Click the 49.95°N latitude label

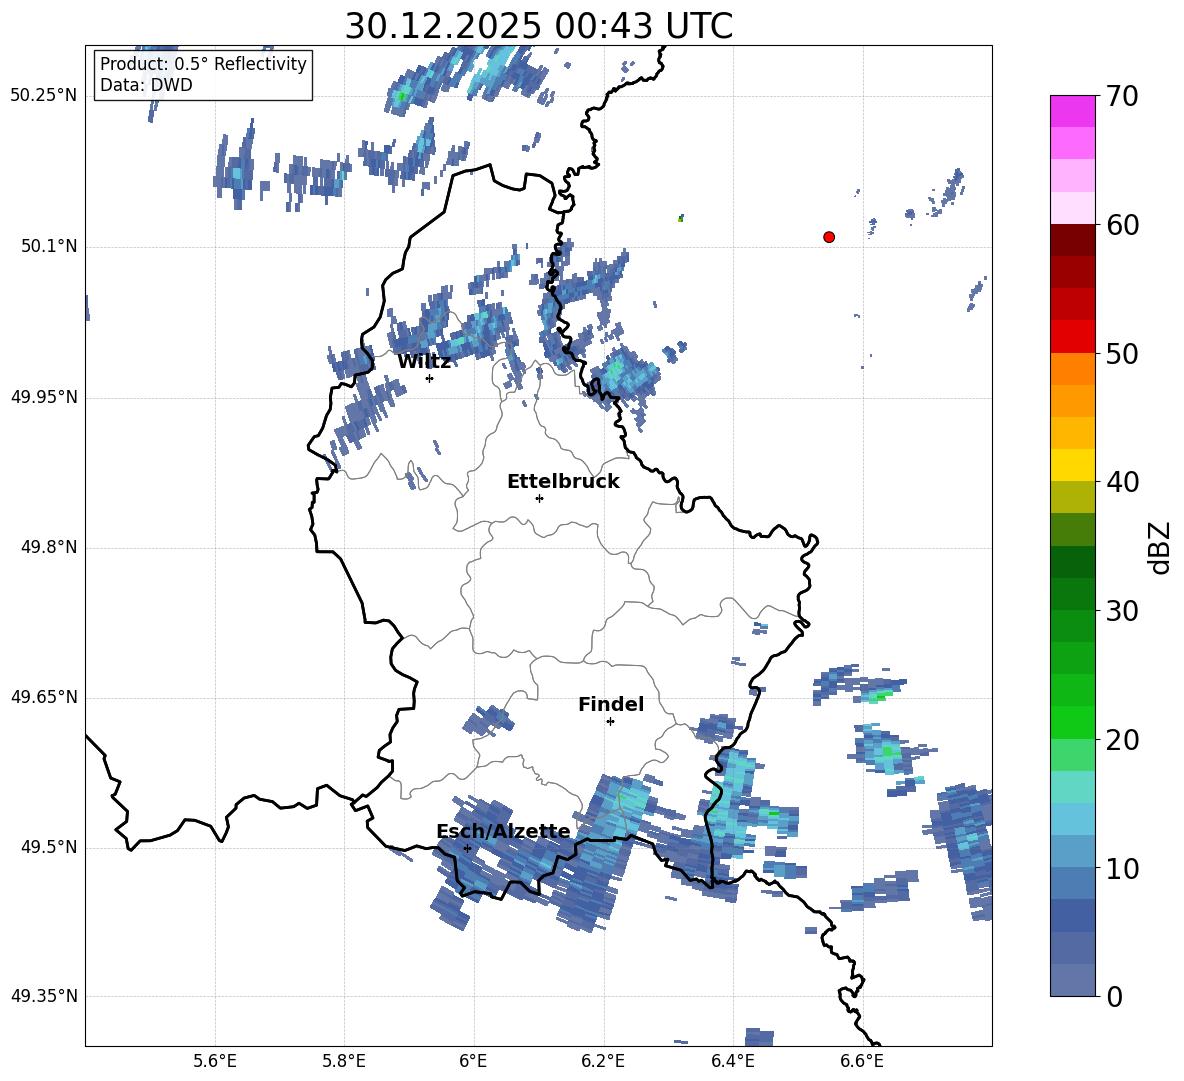44,397
